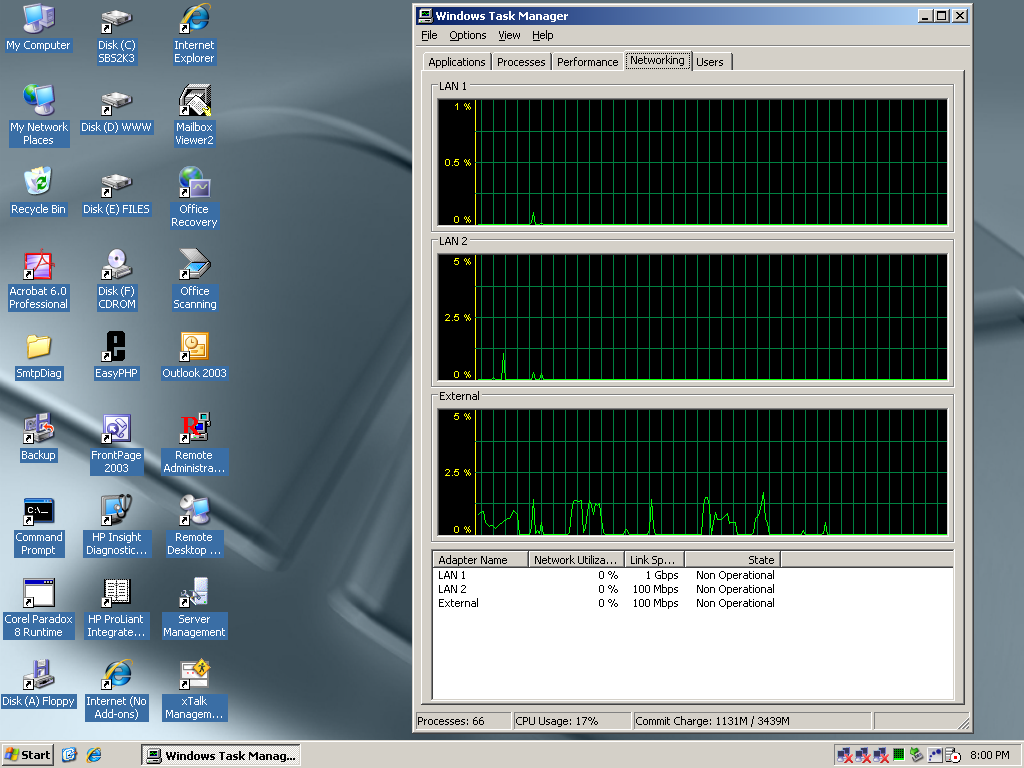
Task: Sort by the Network Utilization column header
Action: [x=575, y=560]
